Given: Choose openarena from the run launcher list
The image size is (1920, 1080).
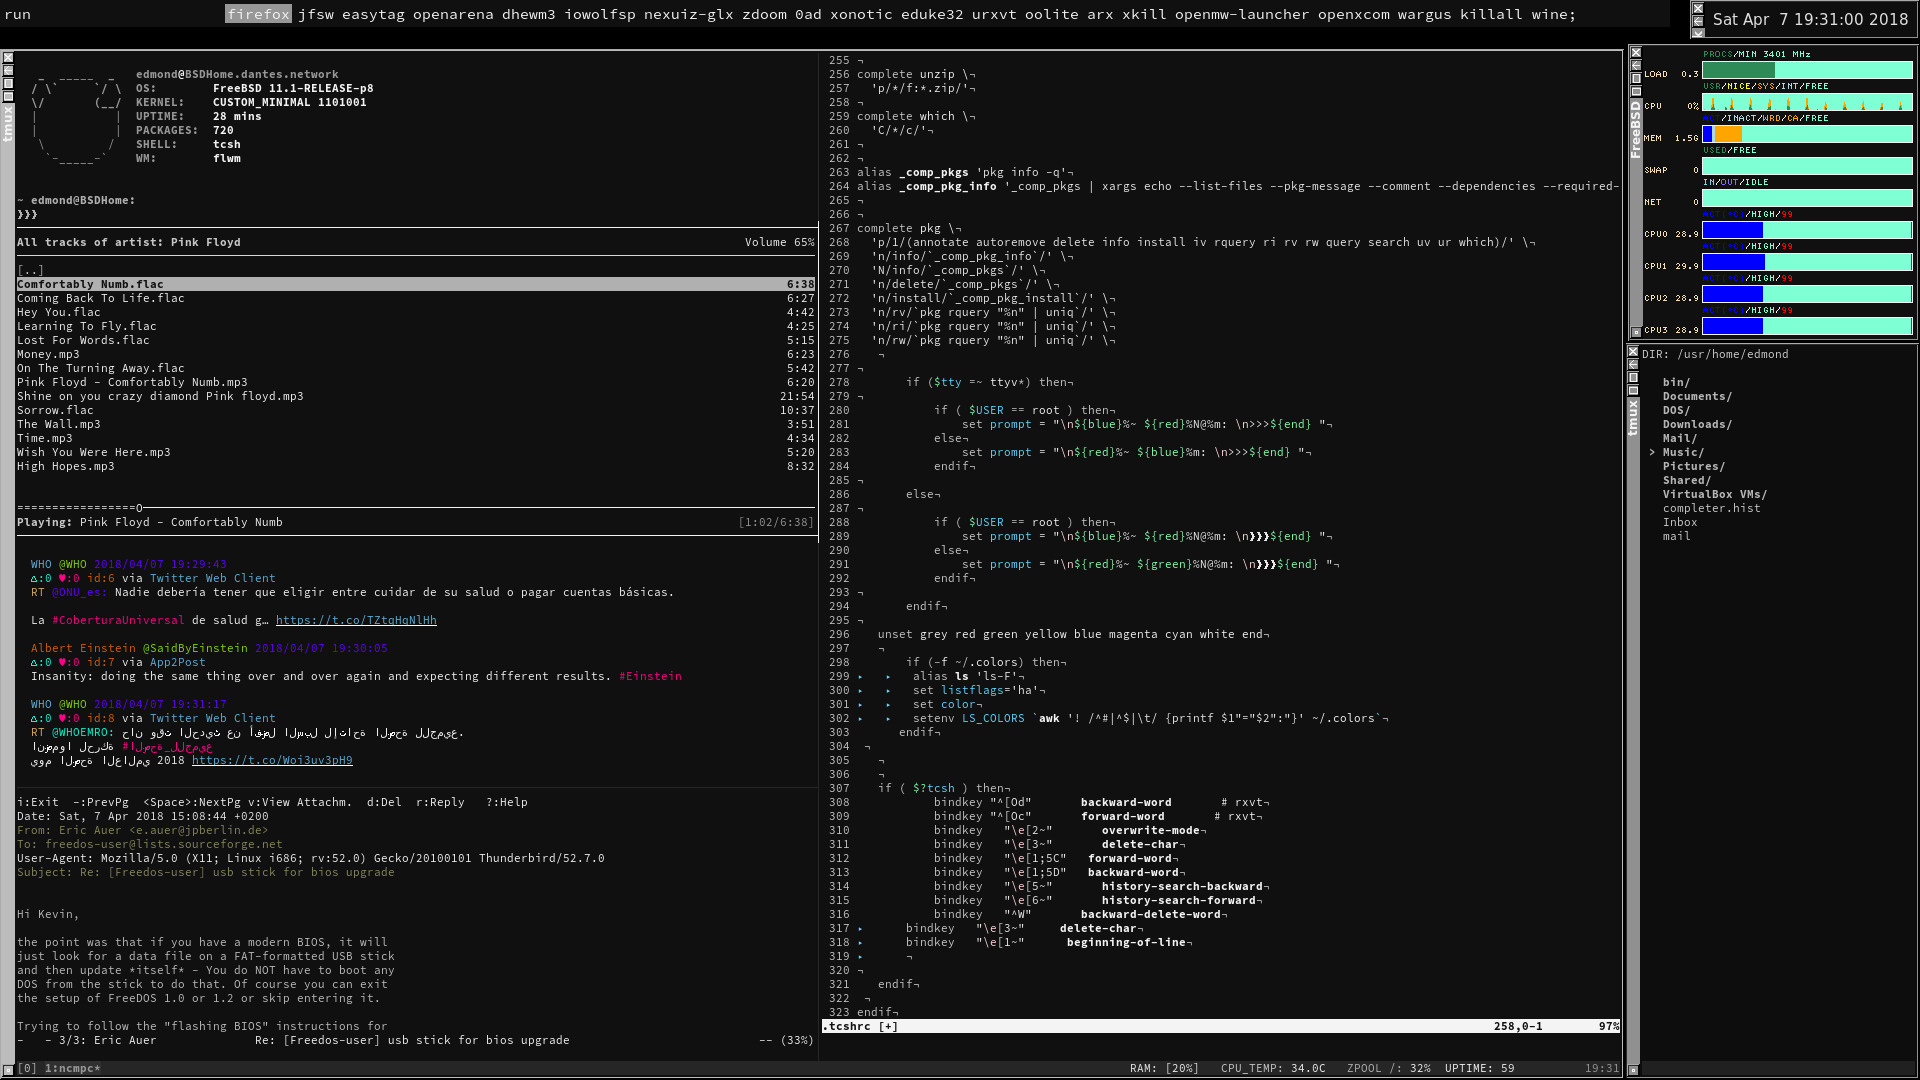Looking at the screenshot, I should [453, 14].
